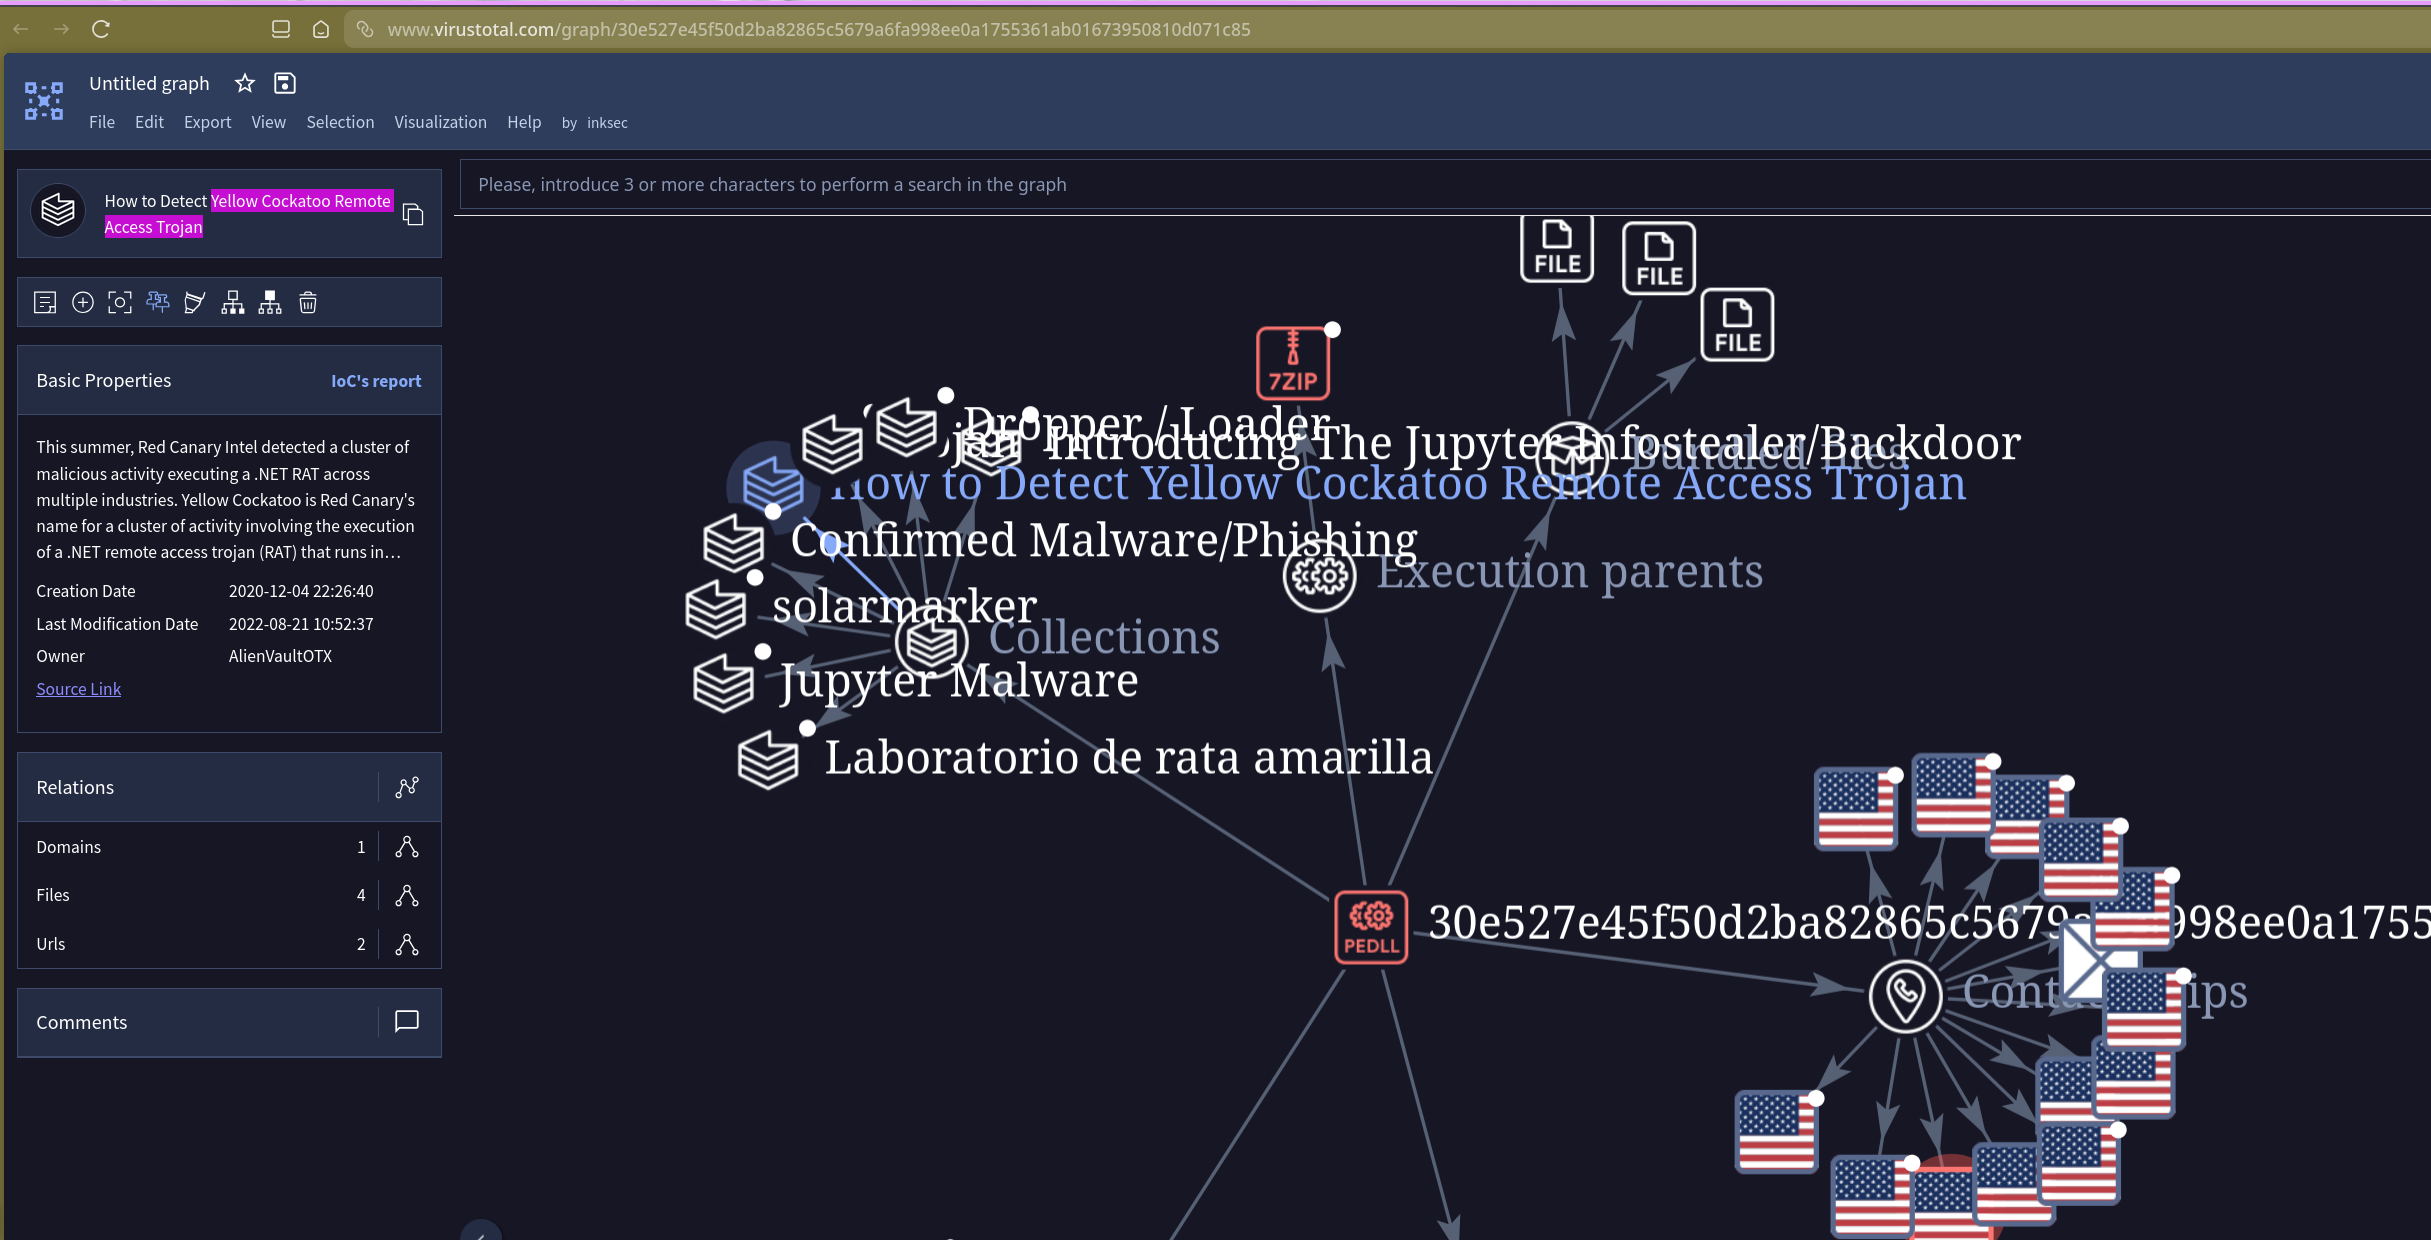This screenshot has width=2431, height=1240.
Task: Click the highlighter marker icon
Action: [x=195, y=303]
